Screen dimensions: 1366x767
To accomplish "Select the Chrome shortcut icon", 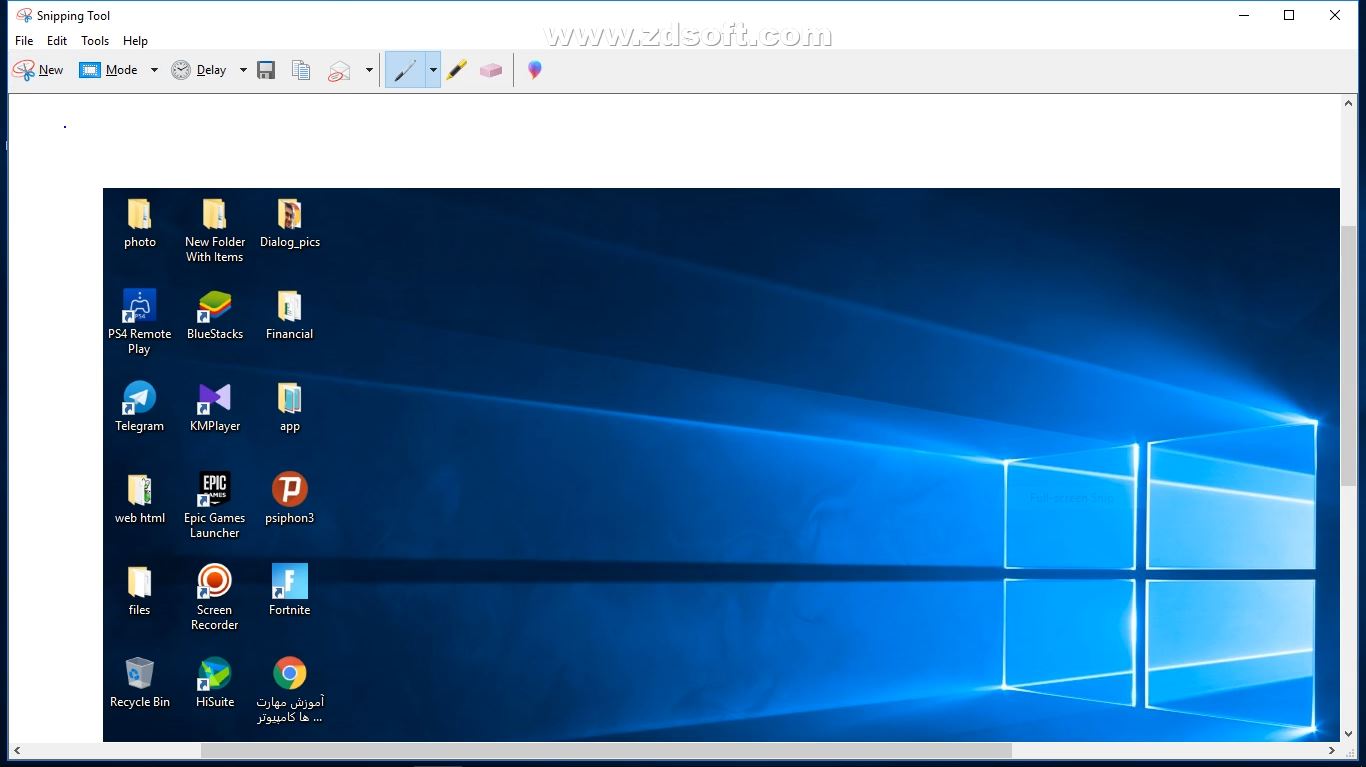I will [290, 690].
